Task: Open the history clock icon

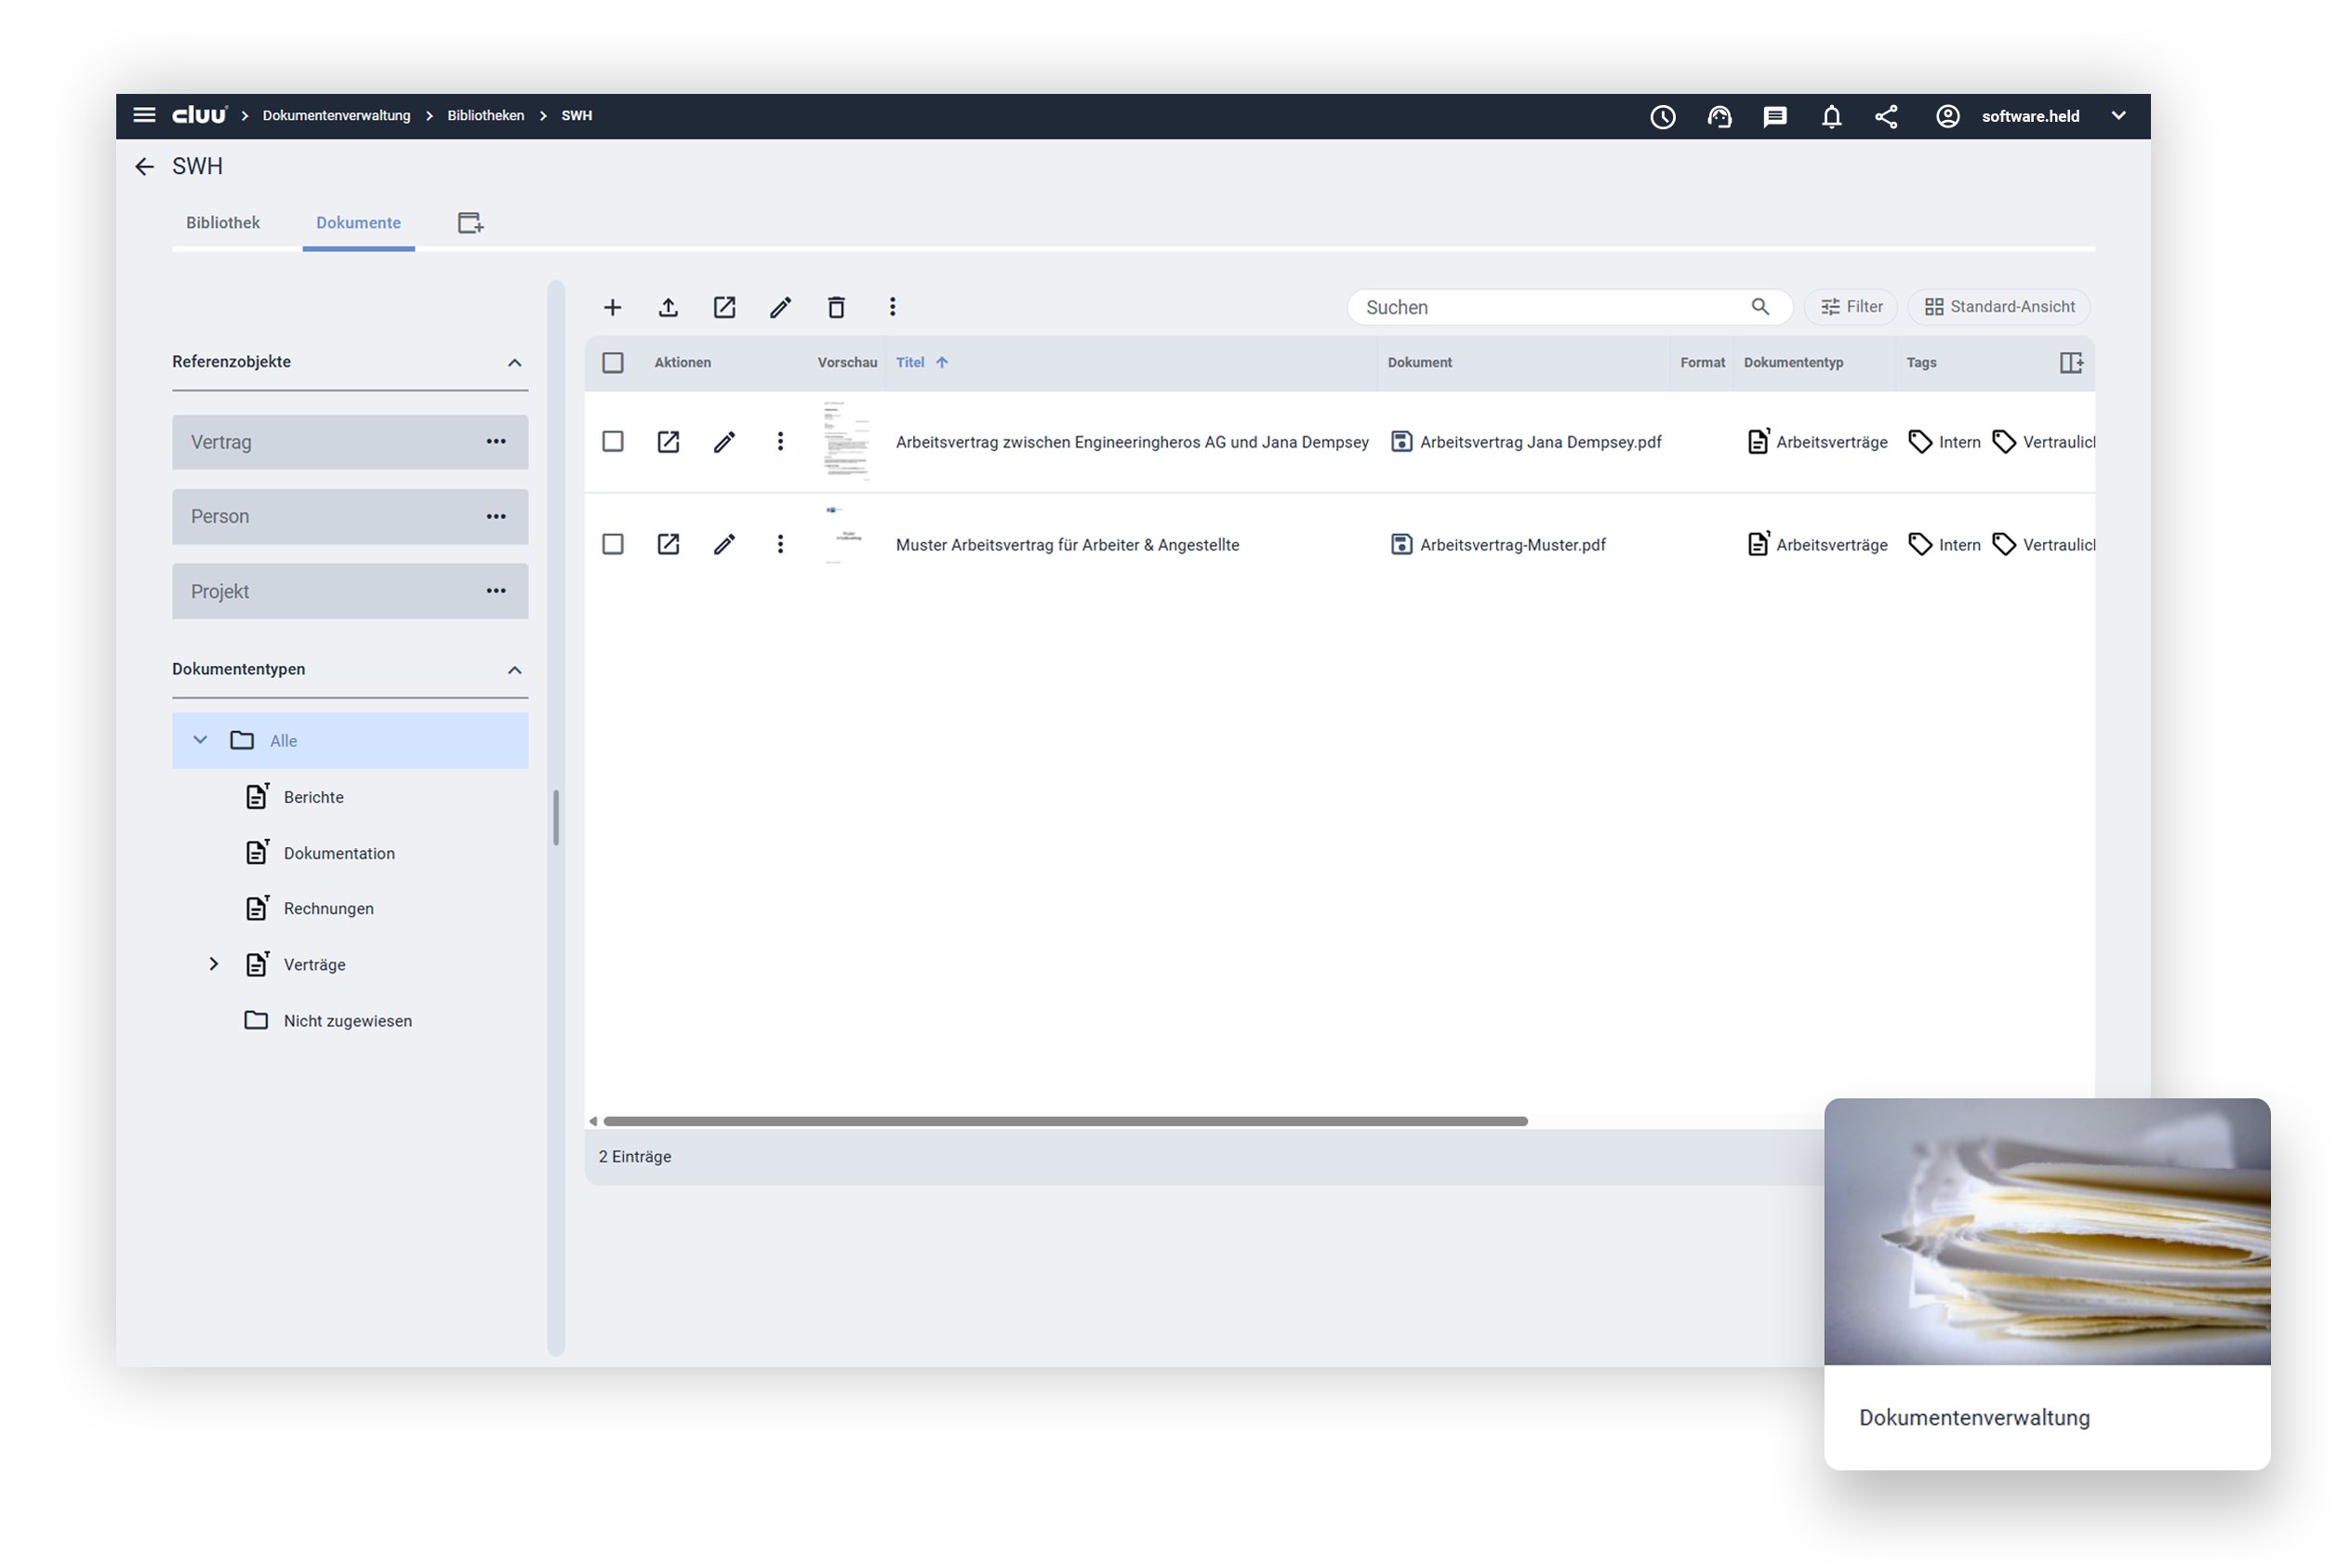Action: point(1662,116)
